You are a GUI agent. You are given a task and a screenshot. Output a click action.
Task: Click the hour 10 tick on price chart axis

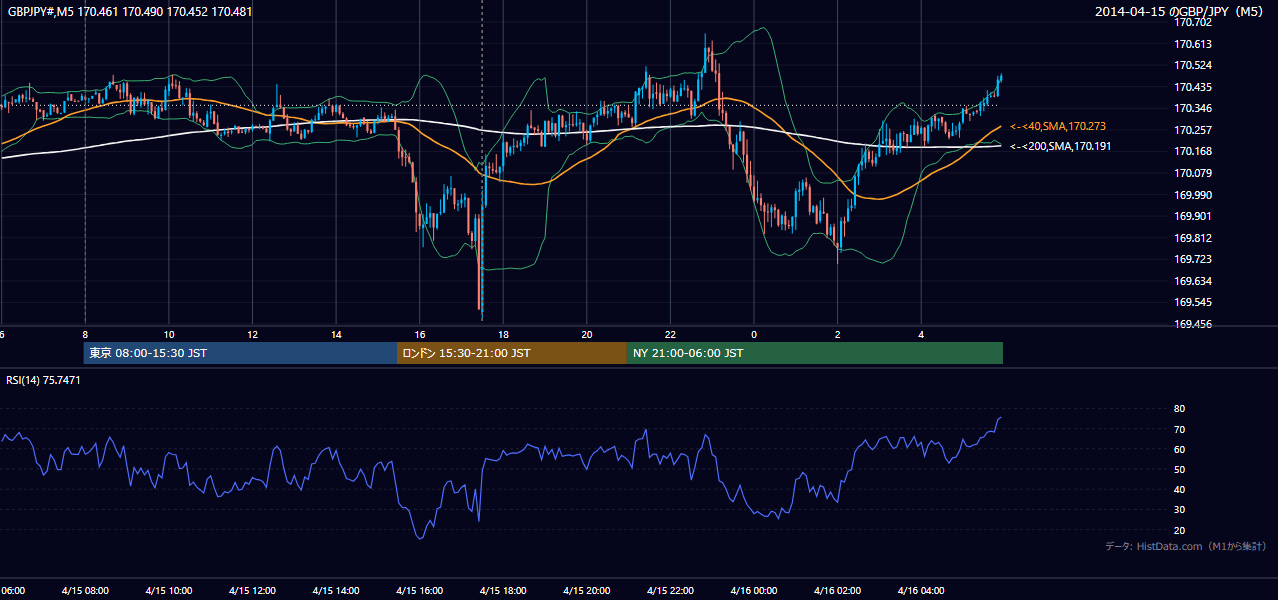pyautogui.click(x=169, y=335)
